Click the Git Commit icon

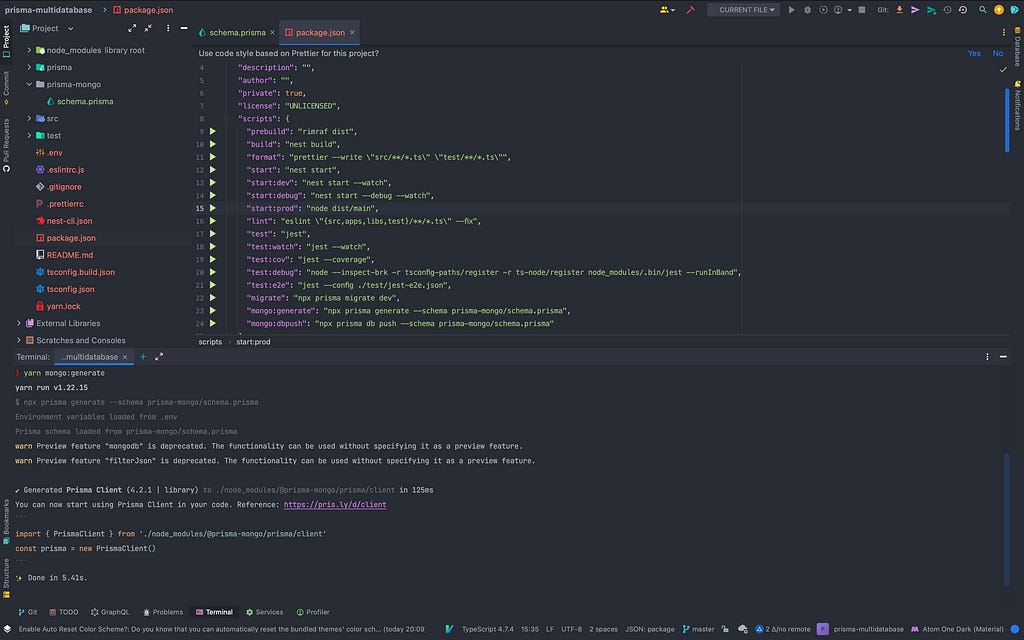[x=915, y=10]
